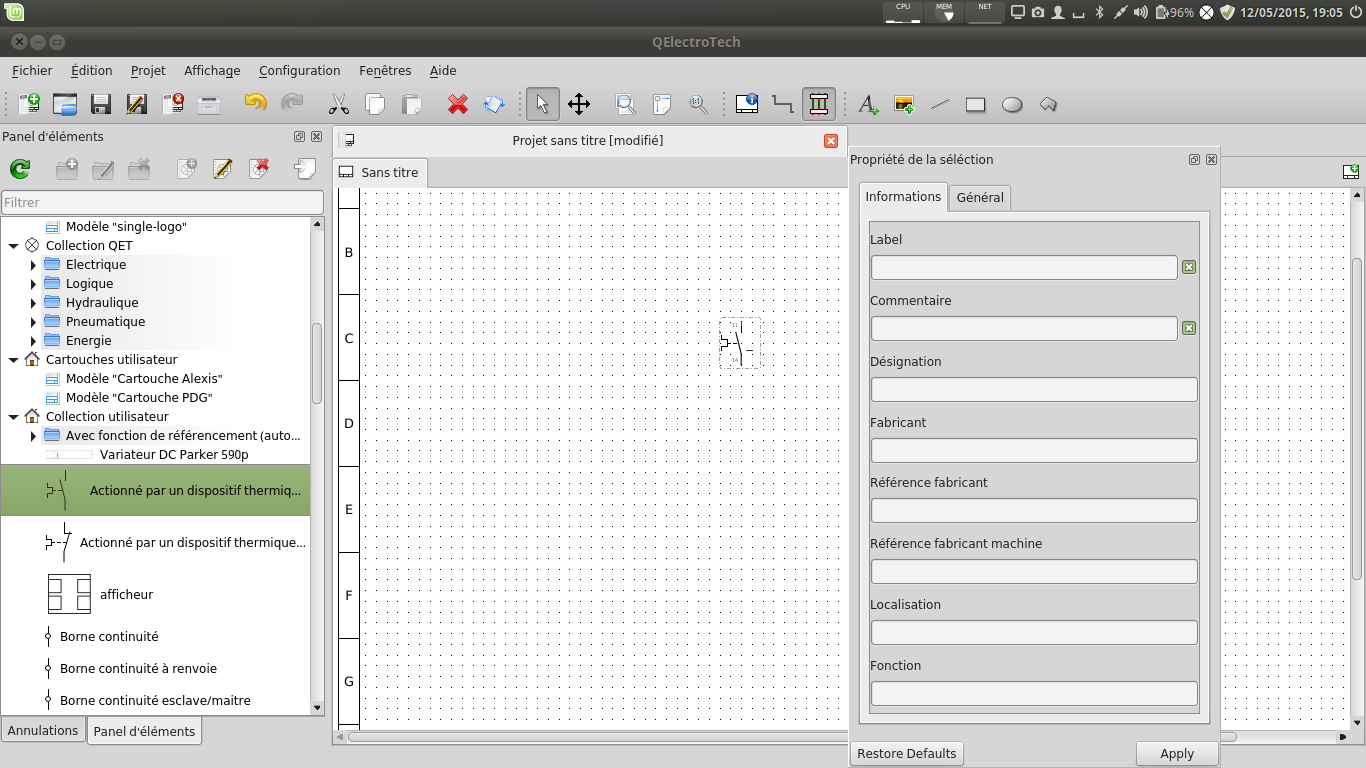Switch to the Général tab
Screen dimensions: 1366x768
click(980, 198)
